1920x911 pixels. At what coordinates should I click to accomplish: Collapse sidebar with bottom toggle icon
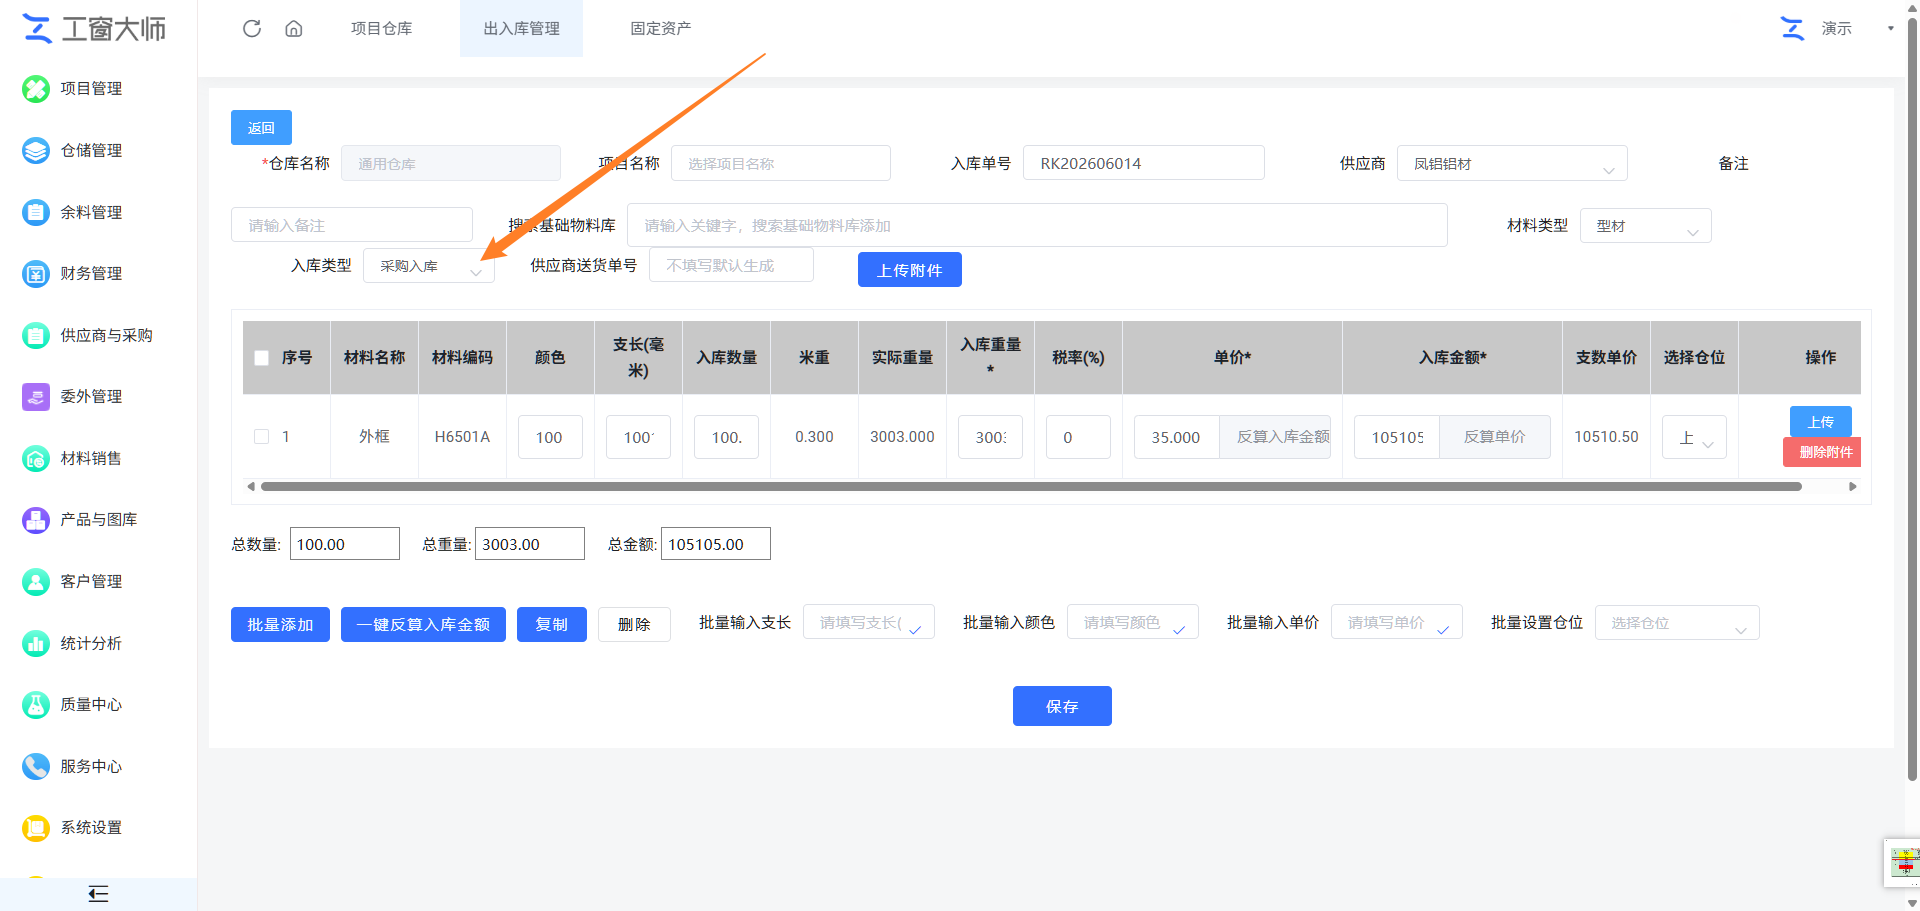(98, 894)
